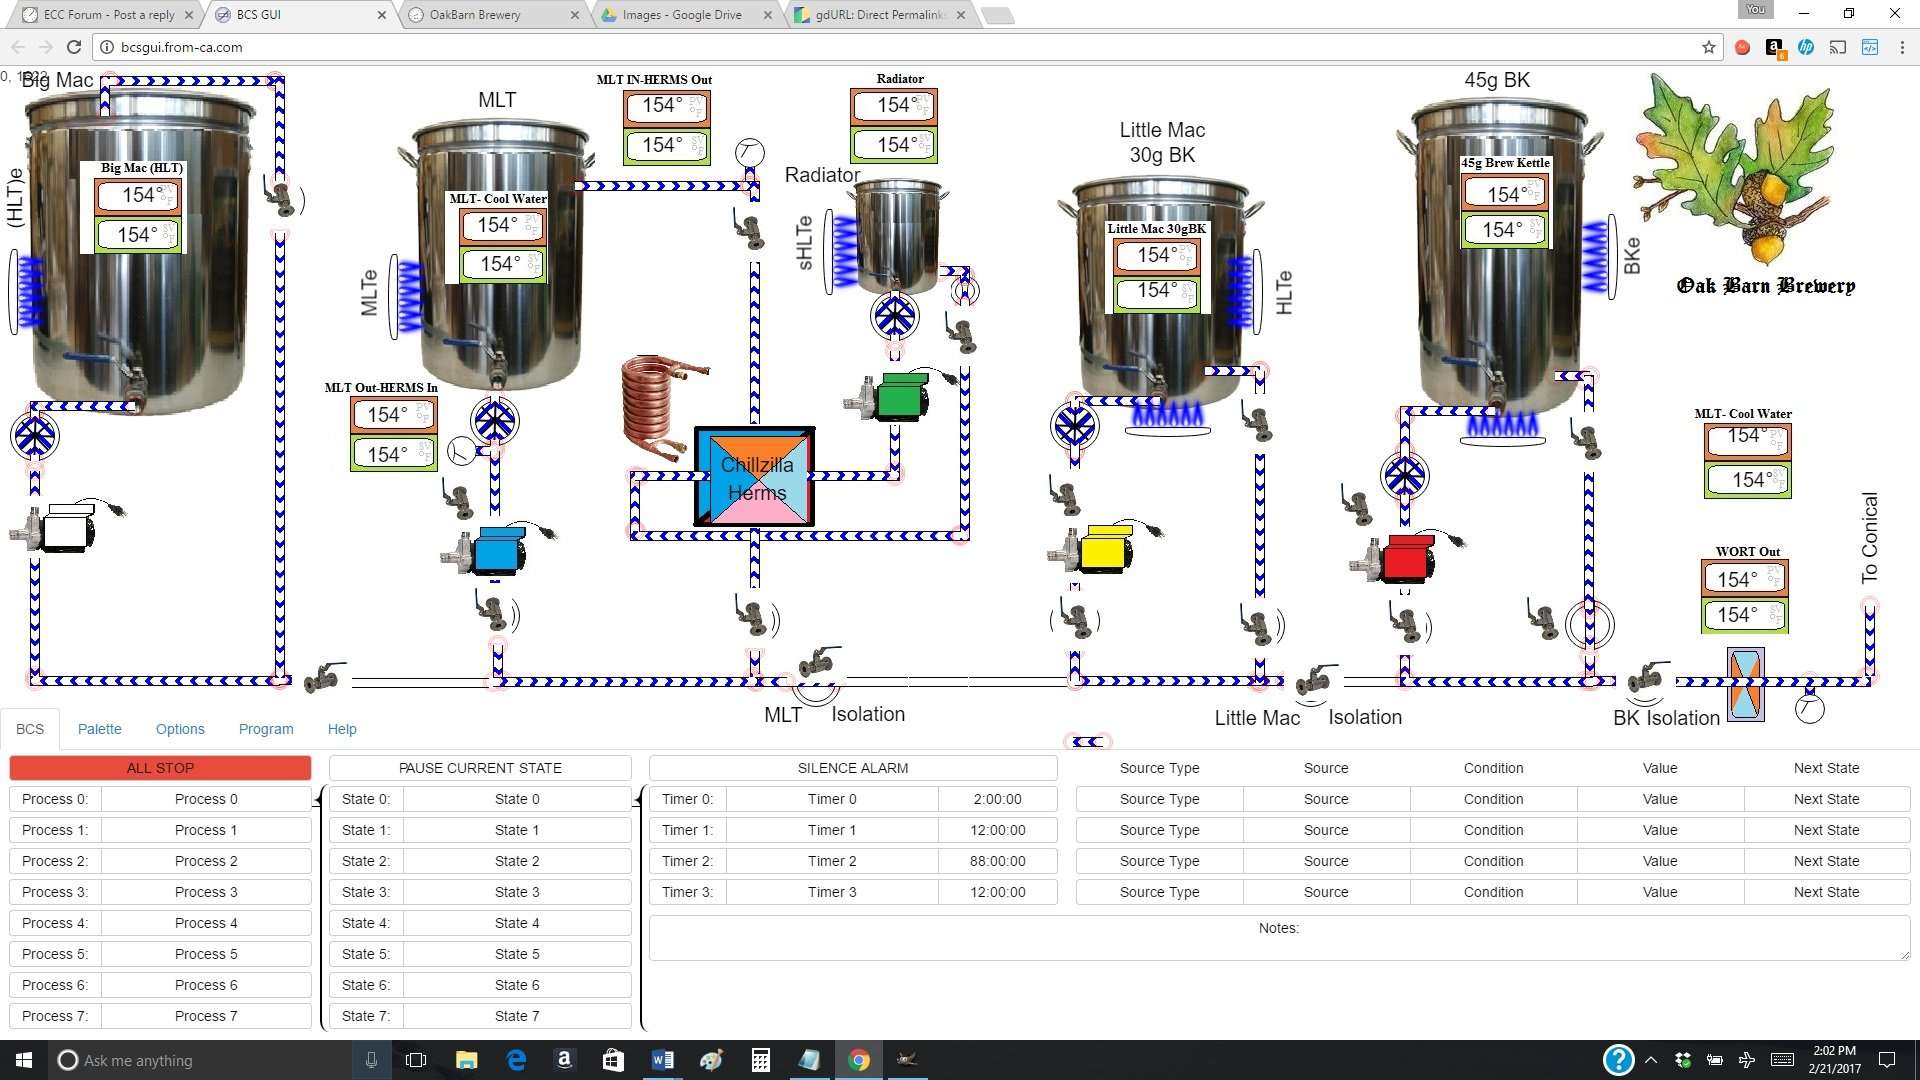Open the taskbar calculator app
This screenshot has width=1920, height=1080.
(760, 1060)
